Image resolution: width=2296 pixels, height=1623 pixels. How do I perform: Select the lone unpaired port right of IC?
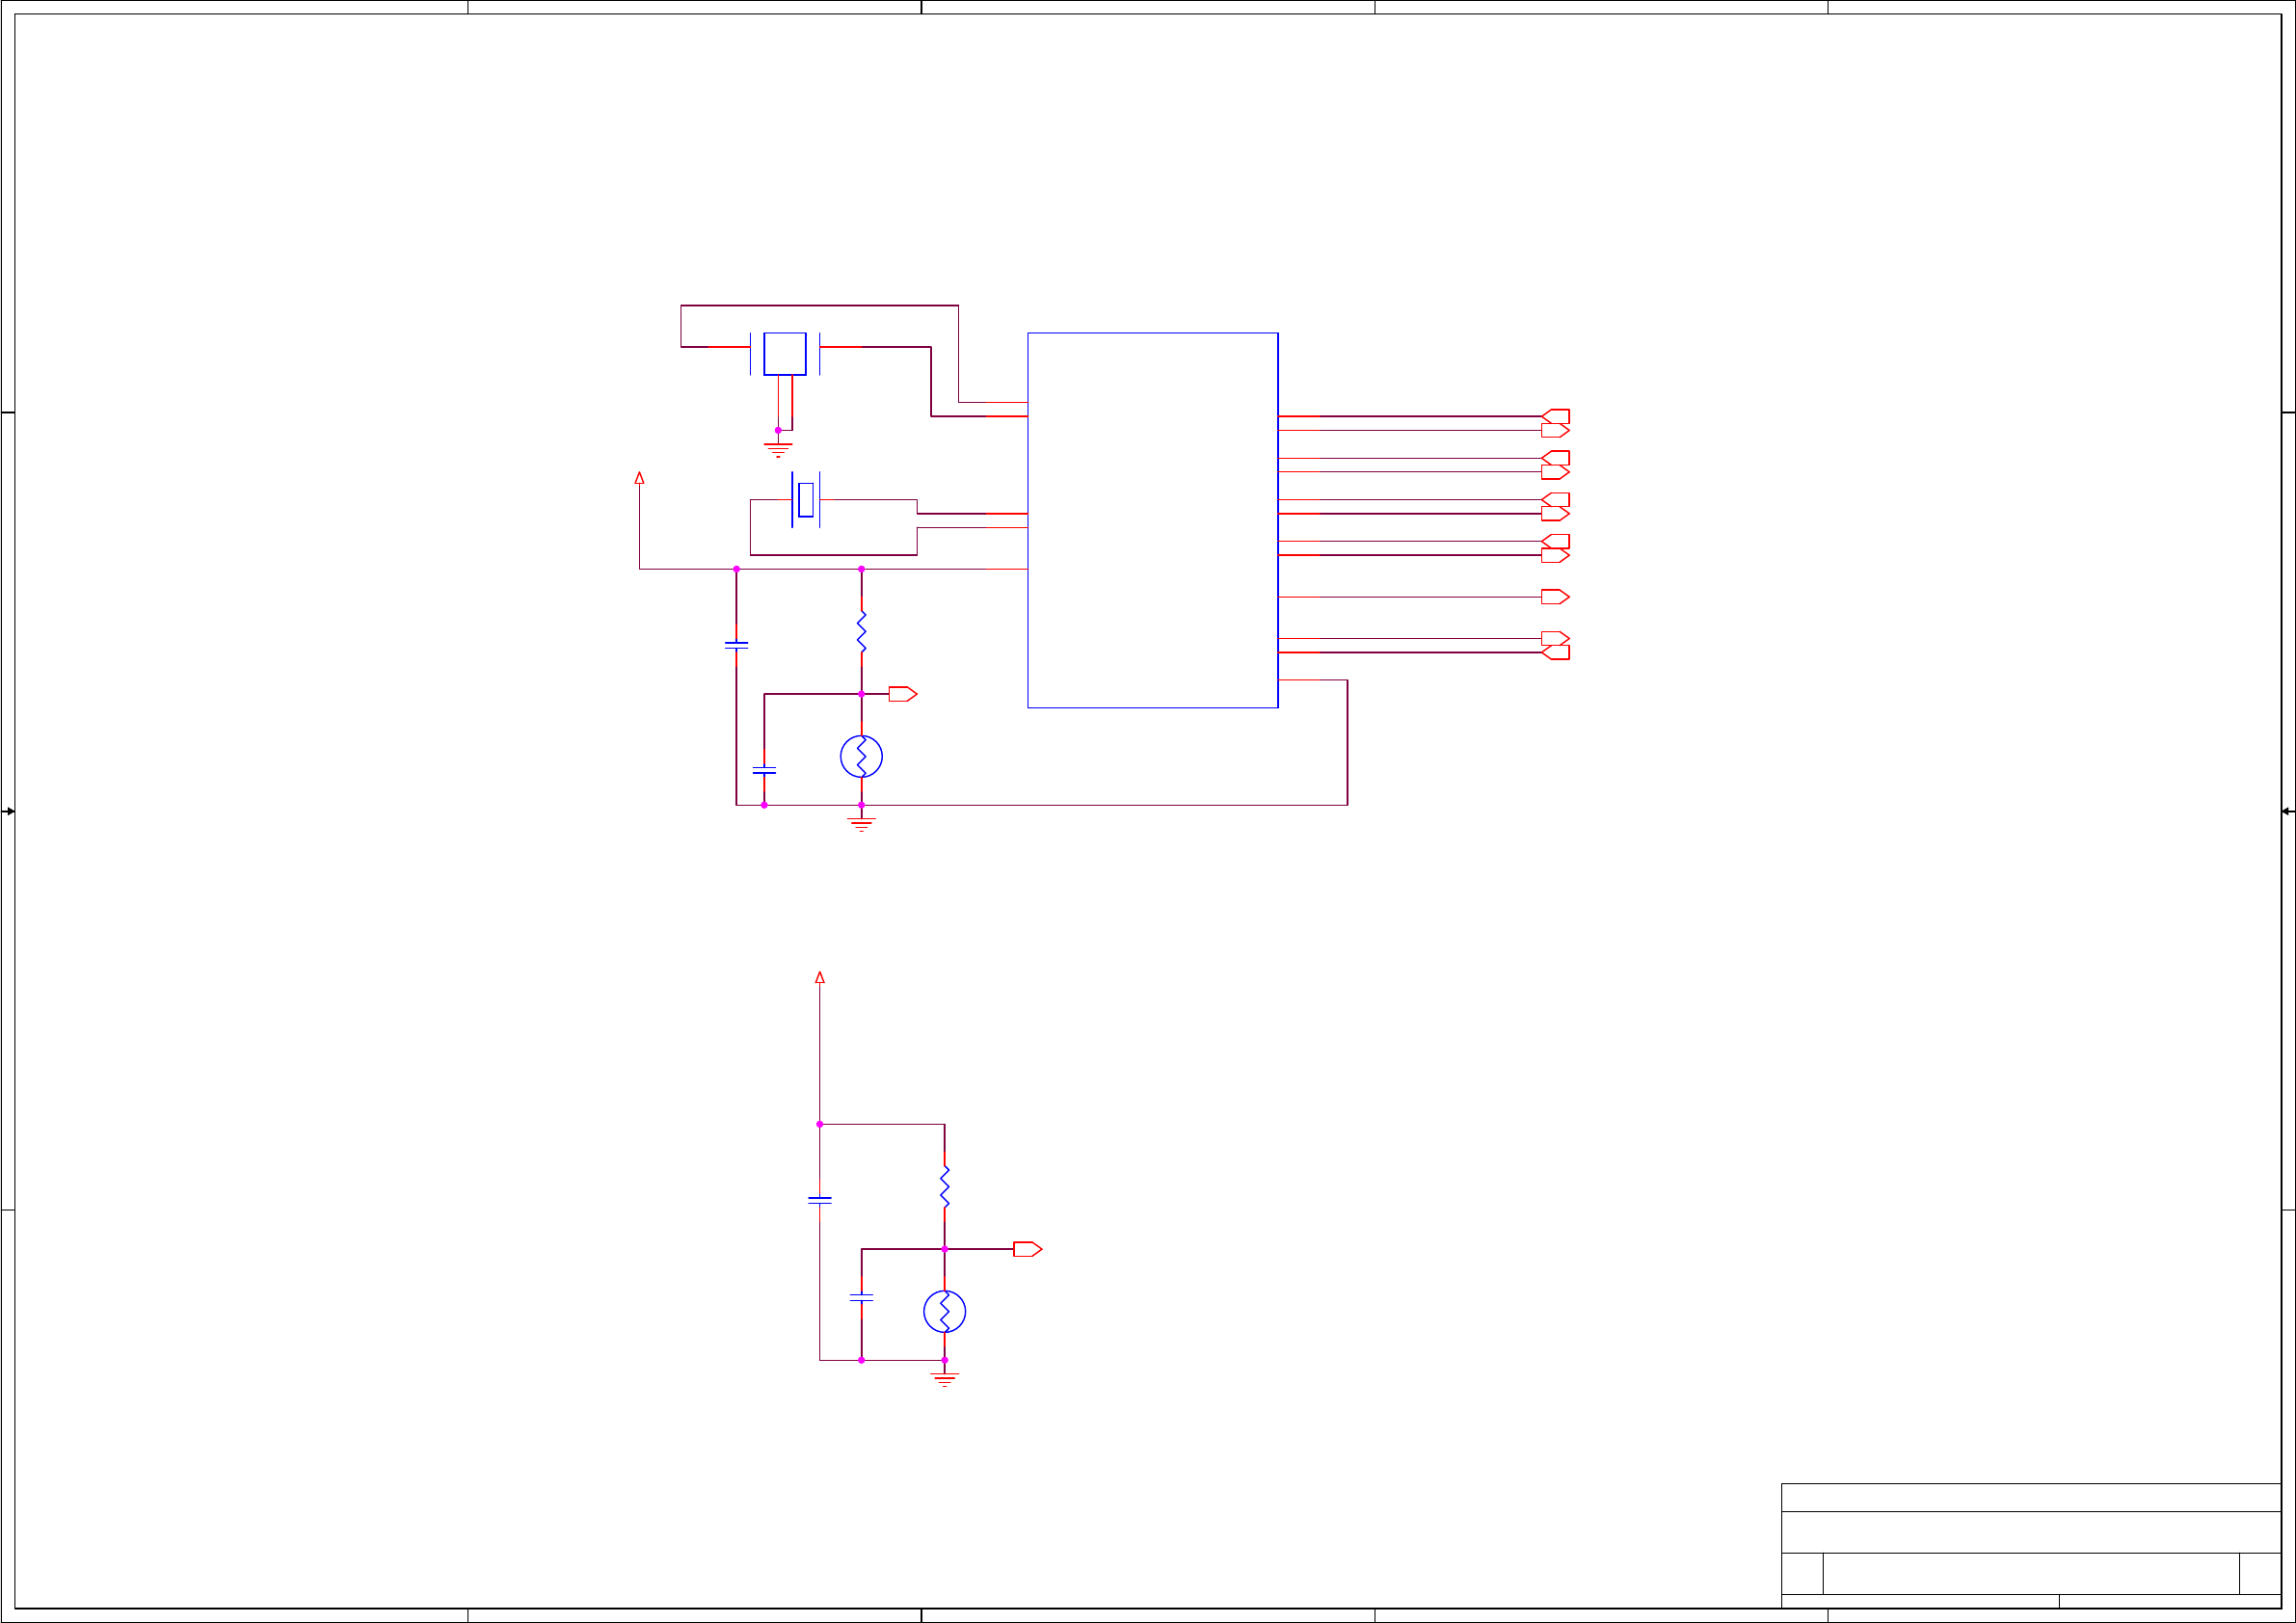click(1554, 597)
